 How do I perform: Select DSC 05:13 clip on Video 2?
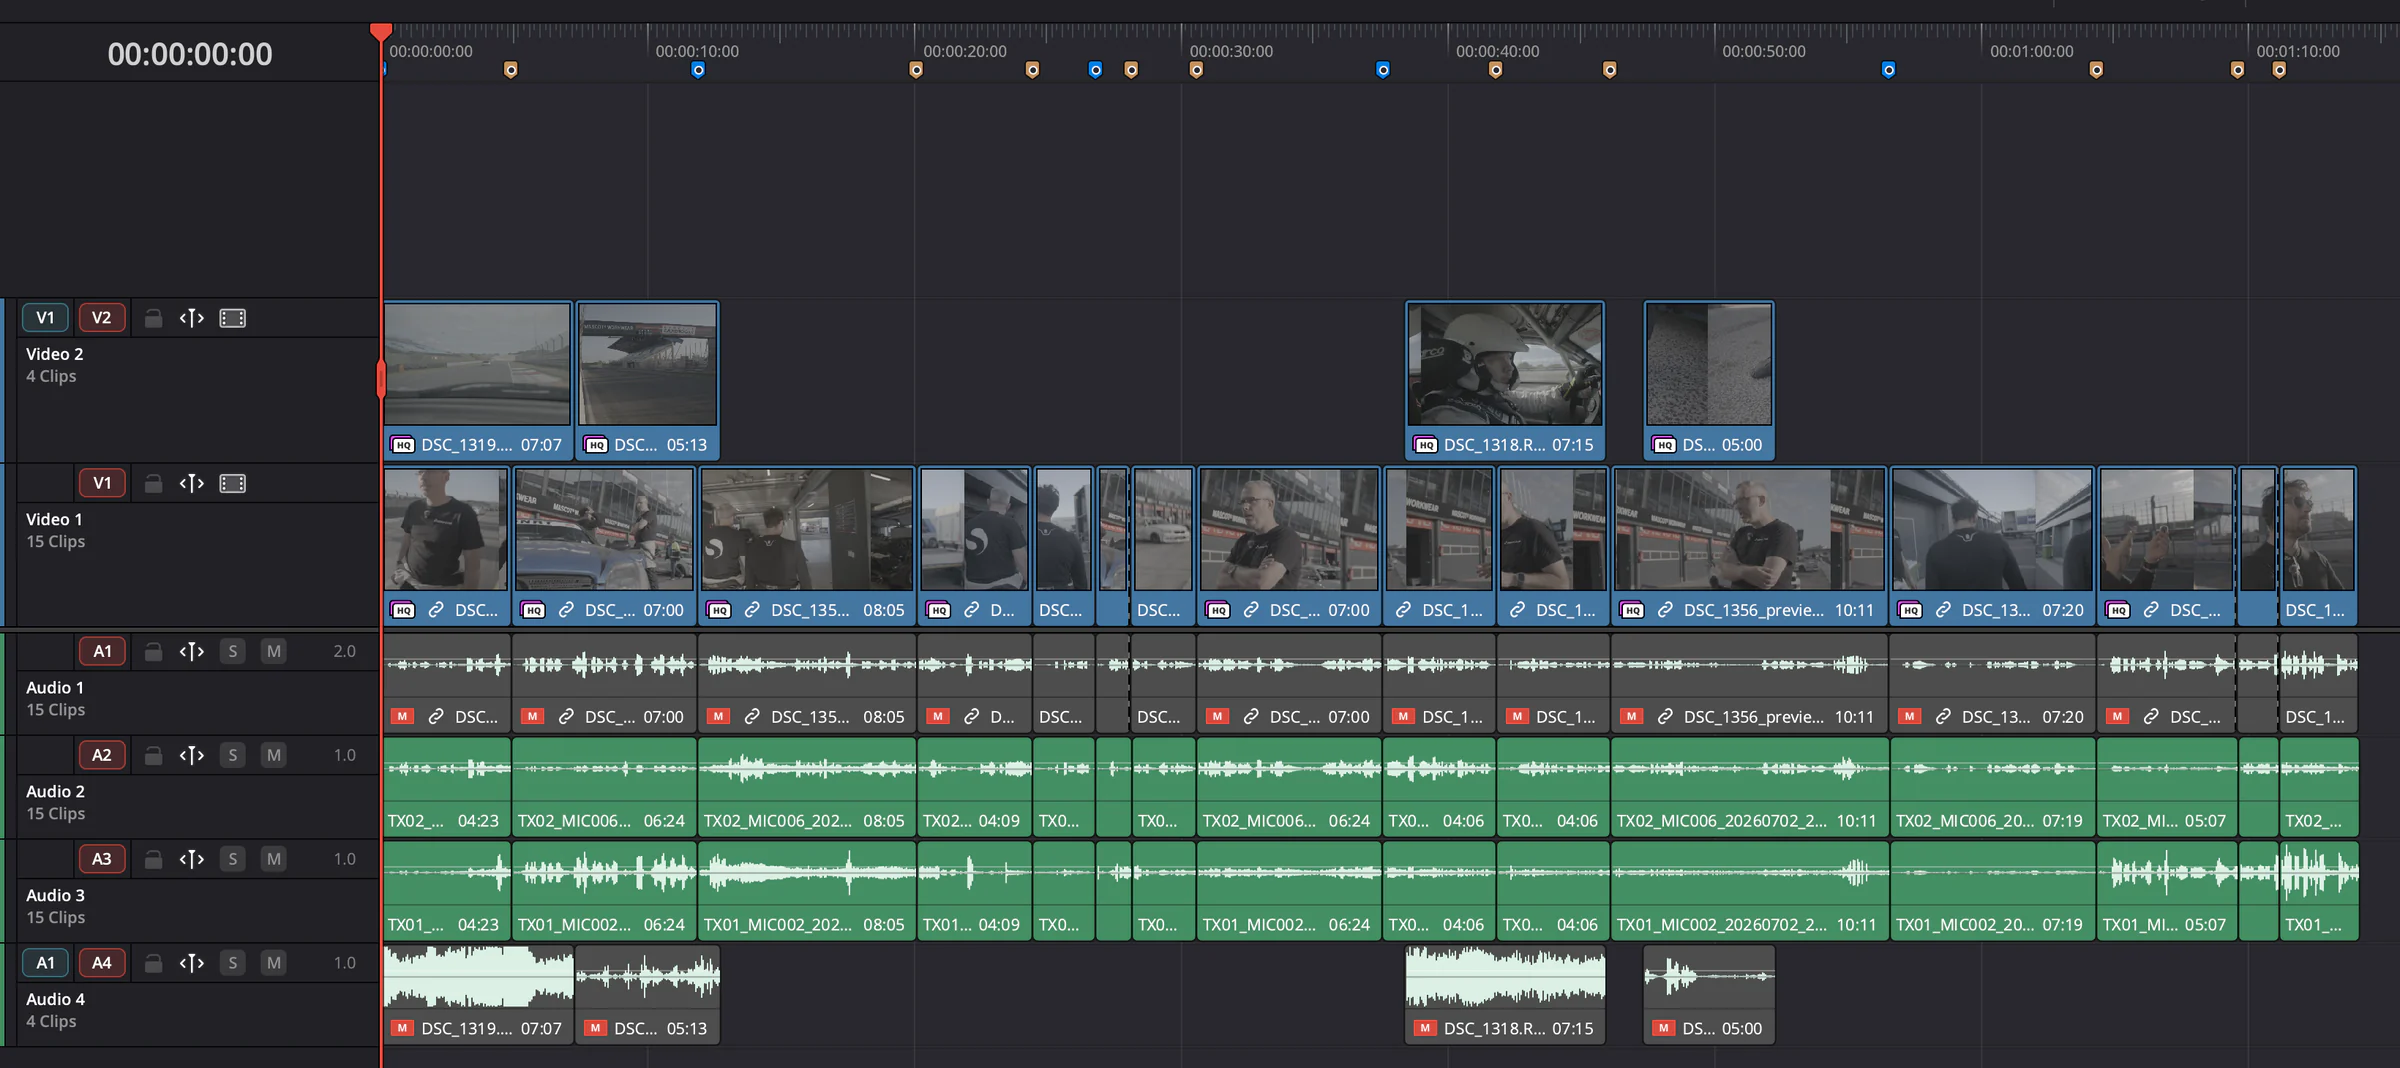coord(648,380)
